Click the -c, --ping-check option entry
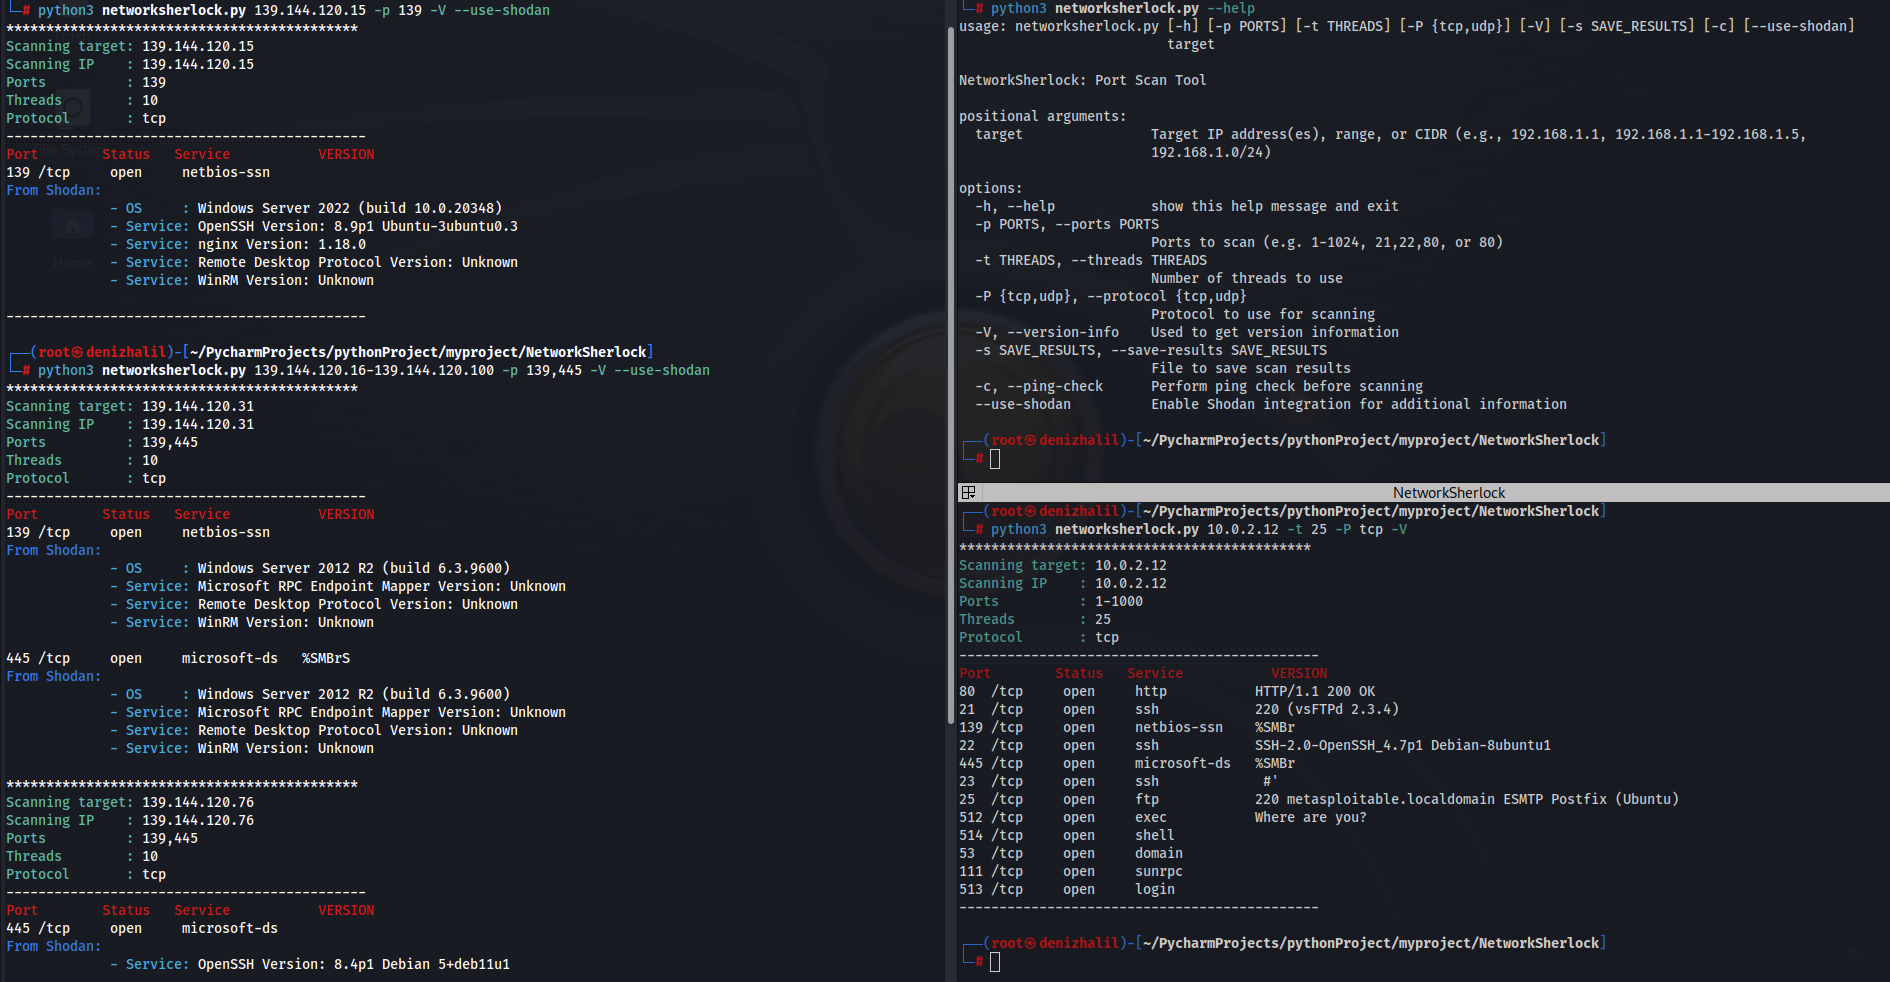Viewport: 1890px width, 982px height. (1039, 386)
